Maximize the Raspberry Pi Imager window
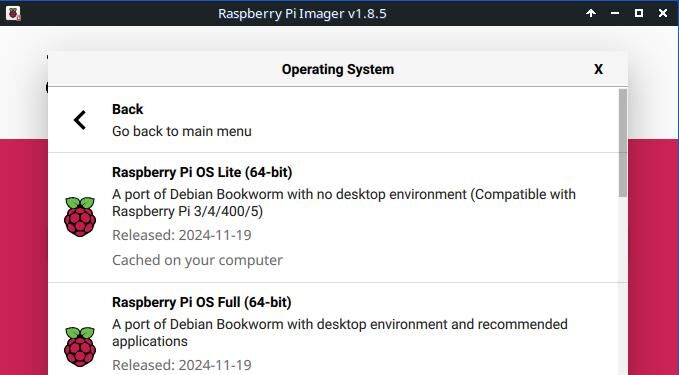 (639, 13)
